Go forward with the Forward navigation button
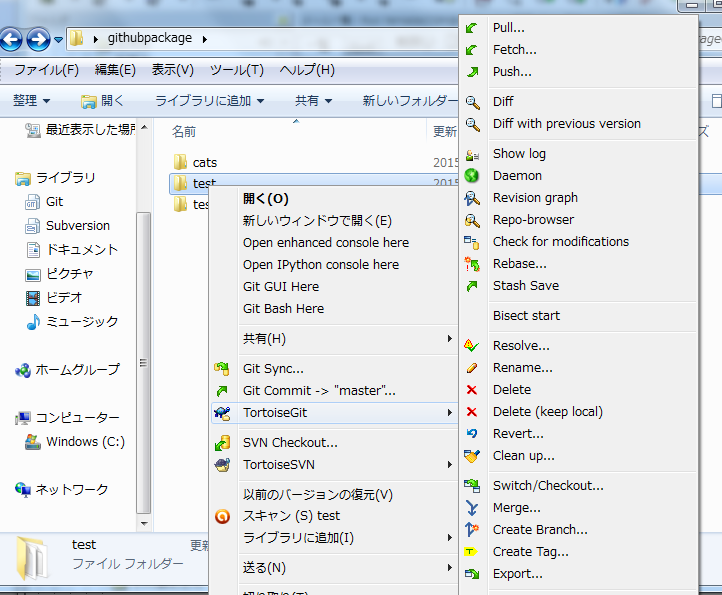The height and width of the screenshot is (595, 722). coord(38,40)
